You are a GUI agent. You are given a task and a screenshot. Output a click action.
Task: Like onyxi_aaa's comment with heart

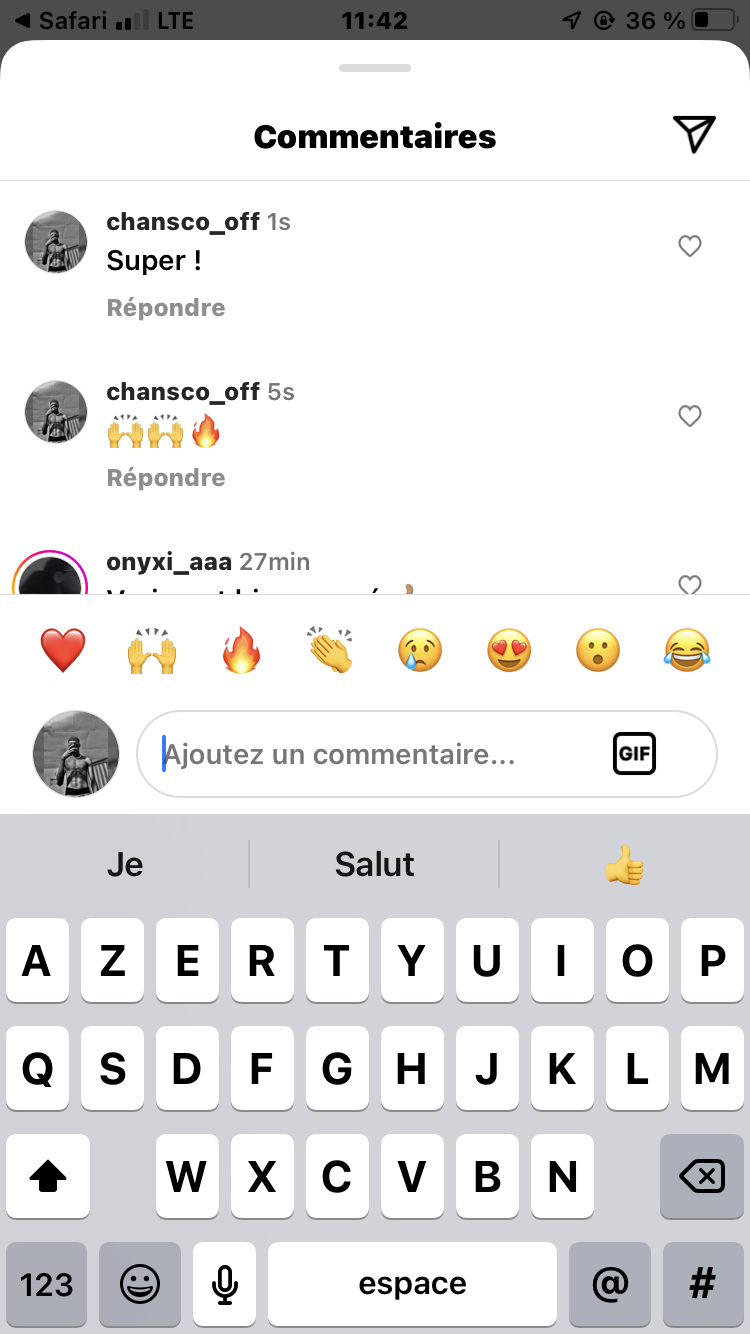[690, 584]
